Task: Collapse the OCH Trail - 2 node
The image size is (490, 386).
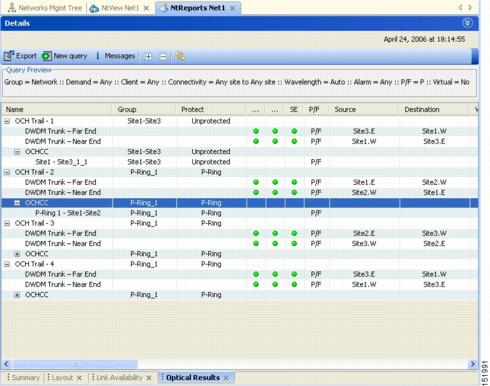Action: tap(7, 172)
